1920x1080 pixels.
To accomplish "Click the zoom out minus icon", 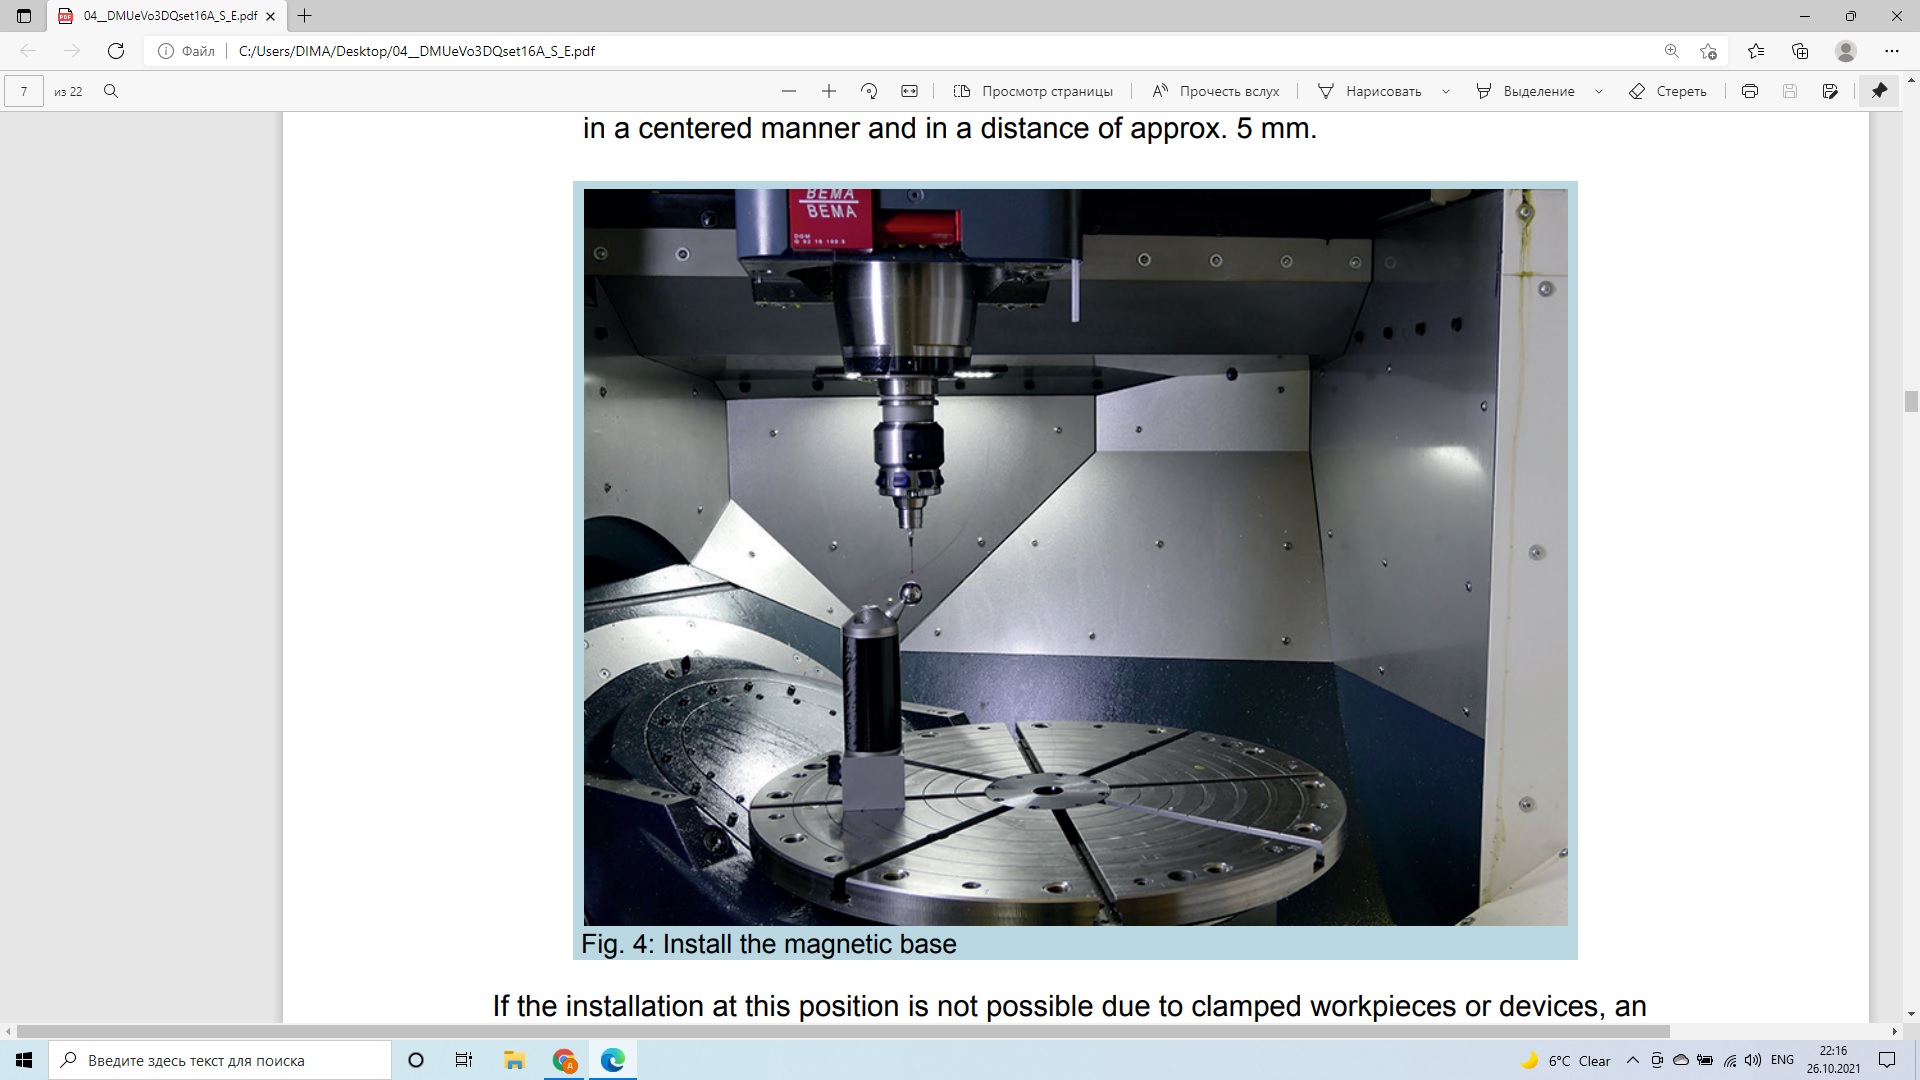I will pos(789,91).
